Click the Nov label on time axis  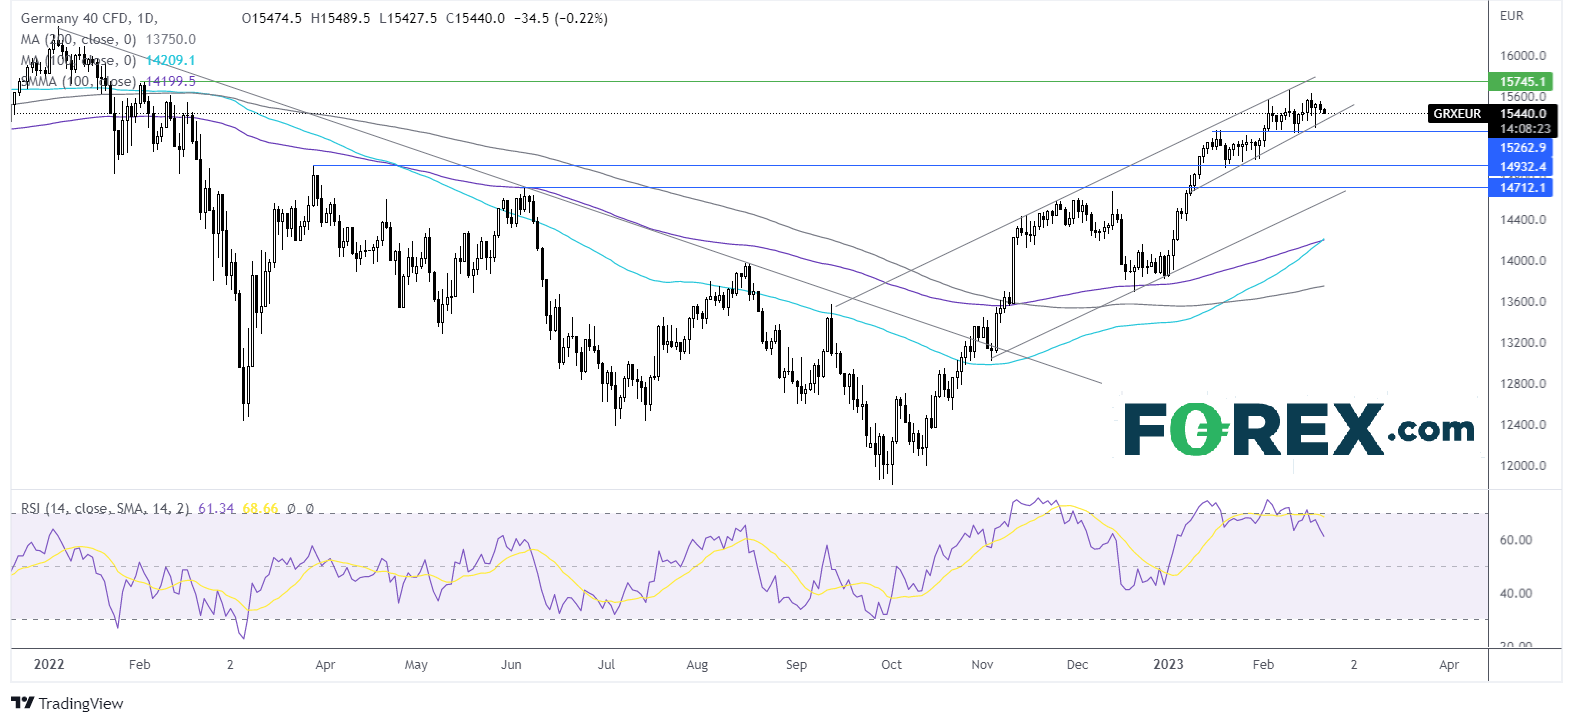pyautogui.click(x=982, y=664)
